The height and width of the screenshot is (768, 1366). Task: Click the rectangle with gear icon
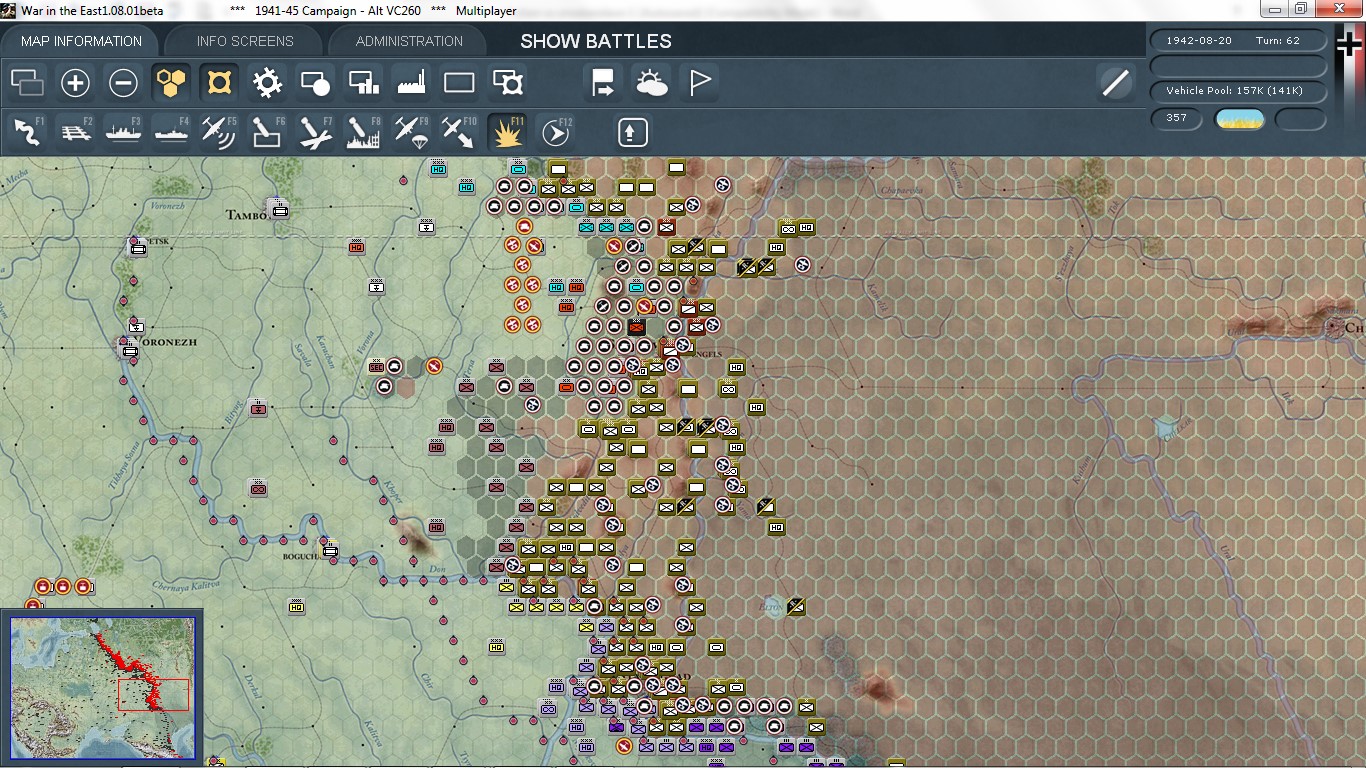(507, 82)
